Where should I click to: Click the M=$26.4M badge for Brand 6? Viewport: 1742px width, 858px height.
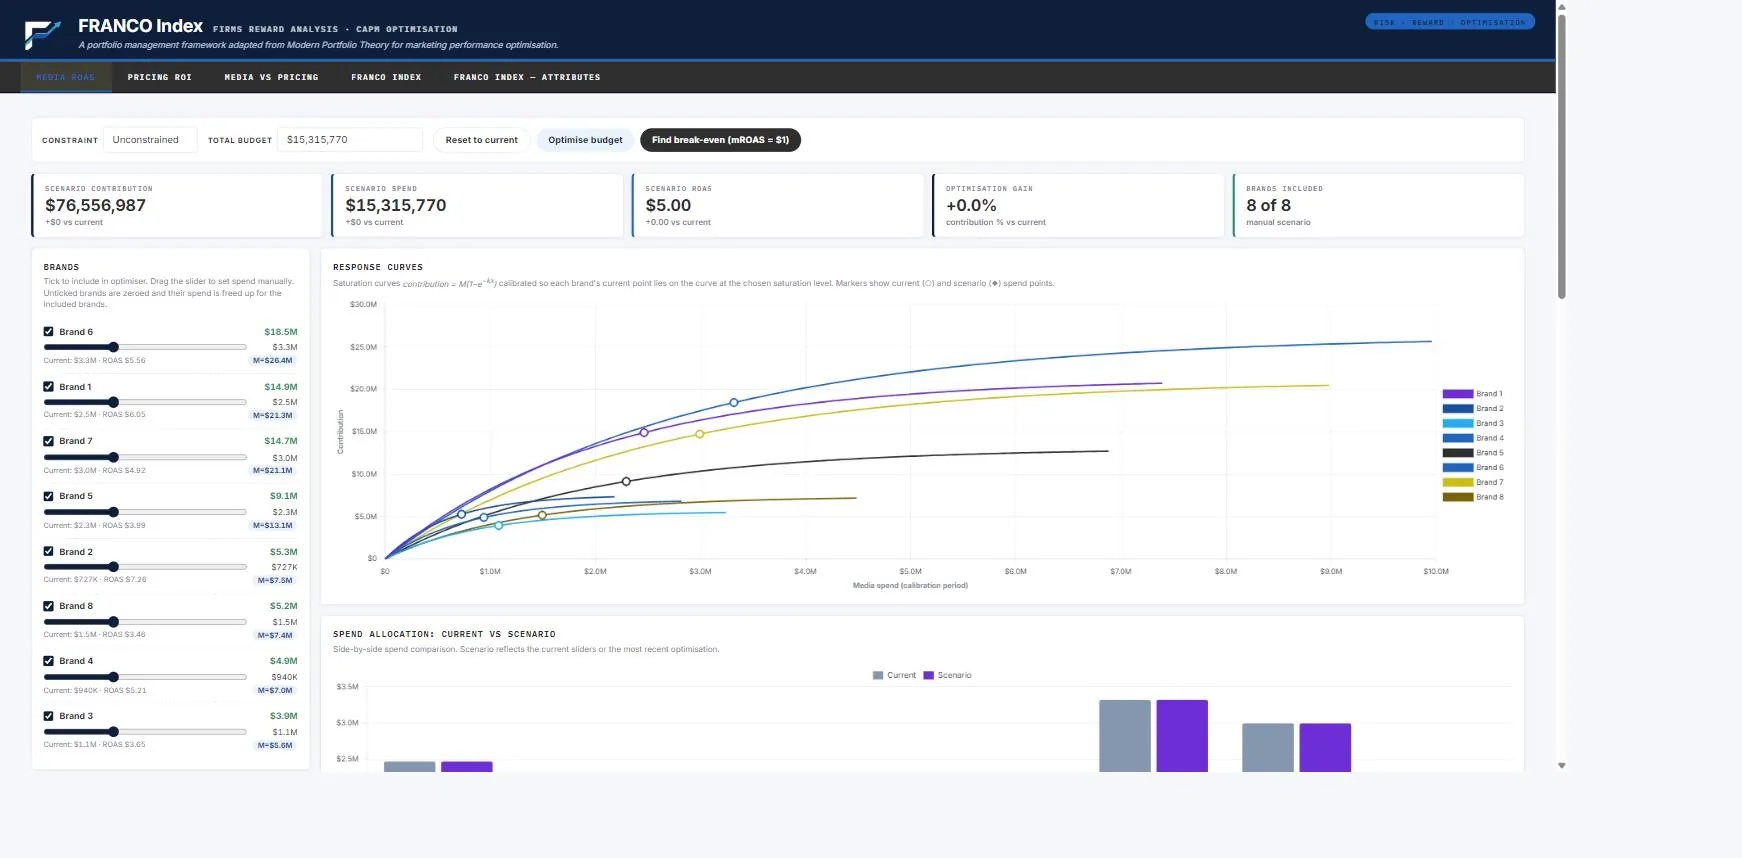click(273, 360)
